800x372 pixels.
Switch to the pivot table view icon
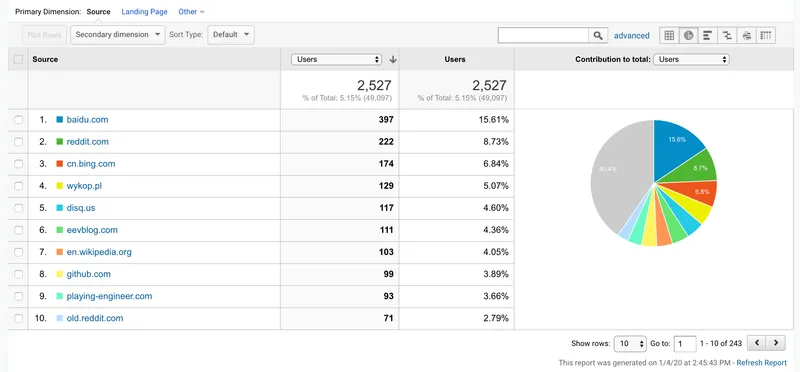coord(765,35)
